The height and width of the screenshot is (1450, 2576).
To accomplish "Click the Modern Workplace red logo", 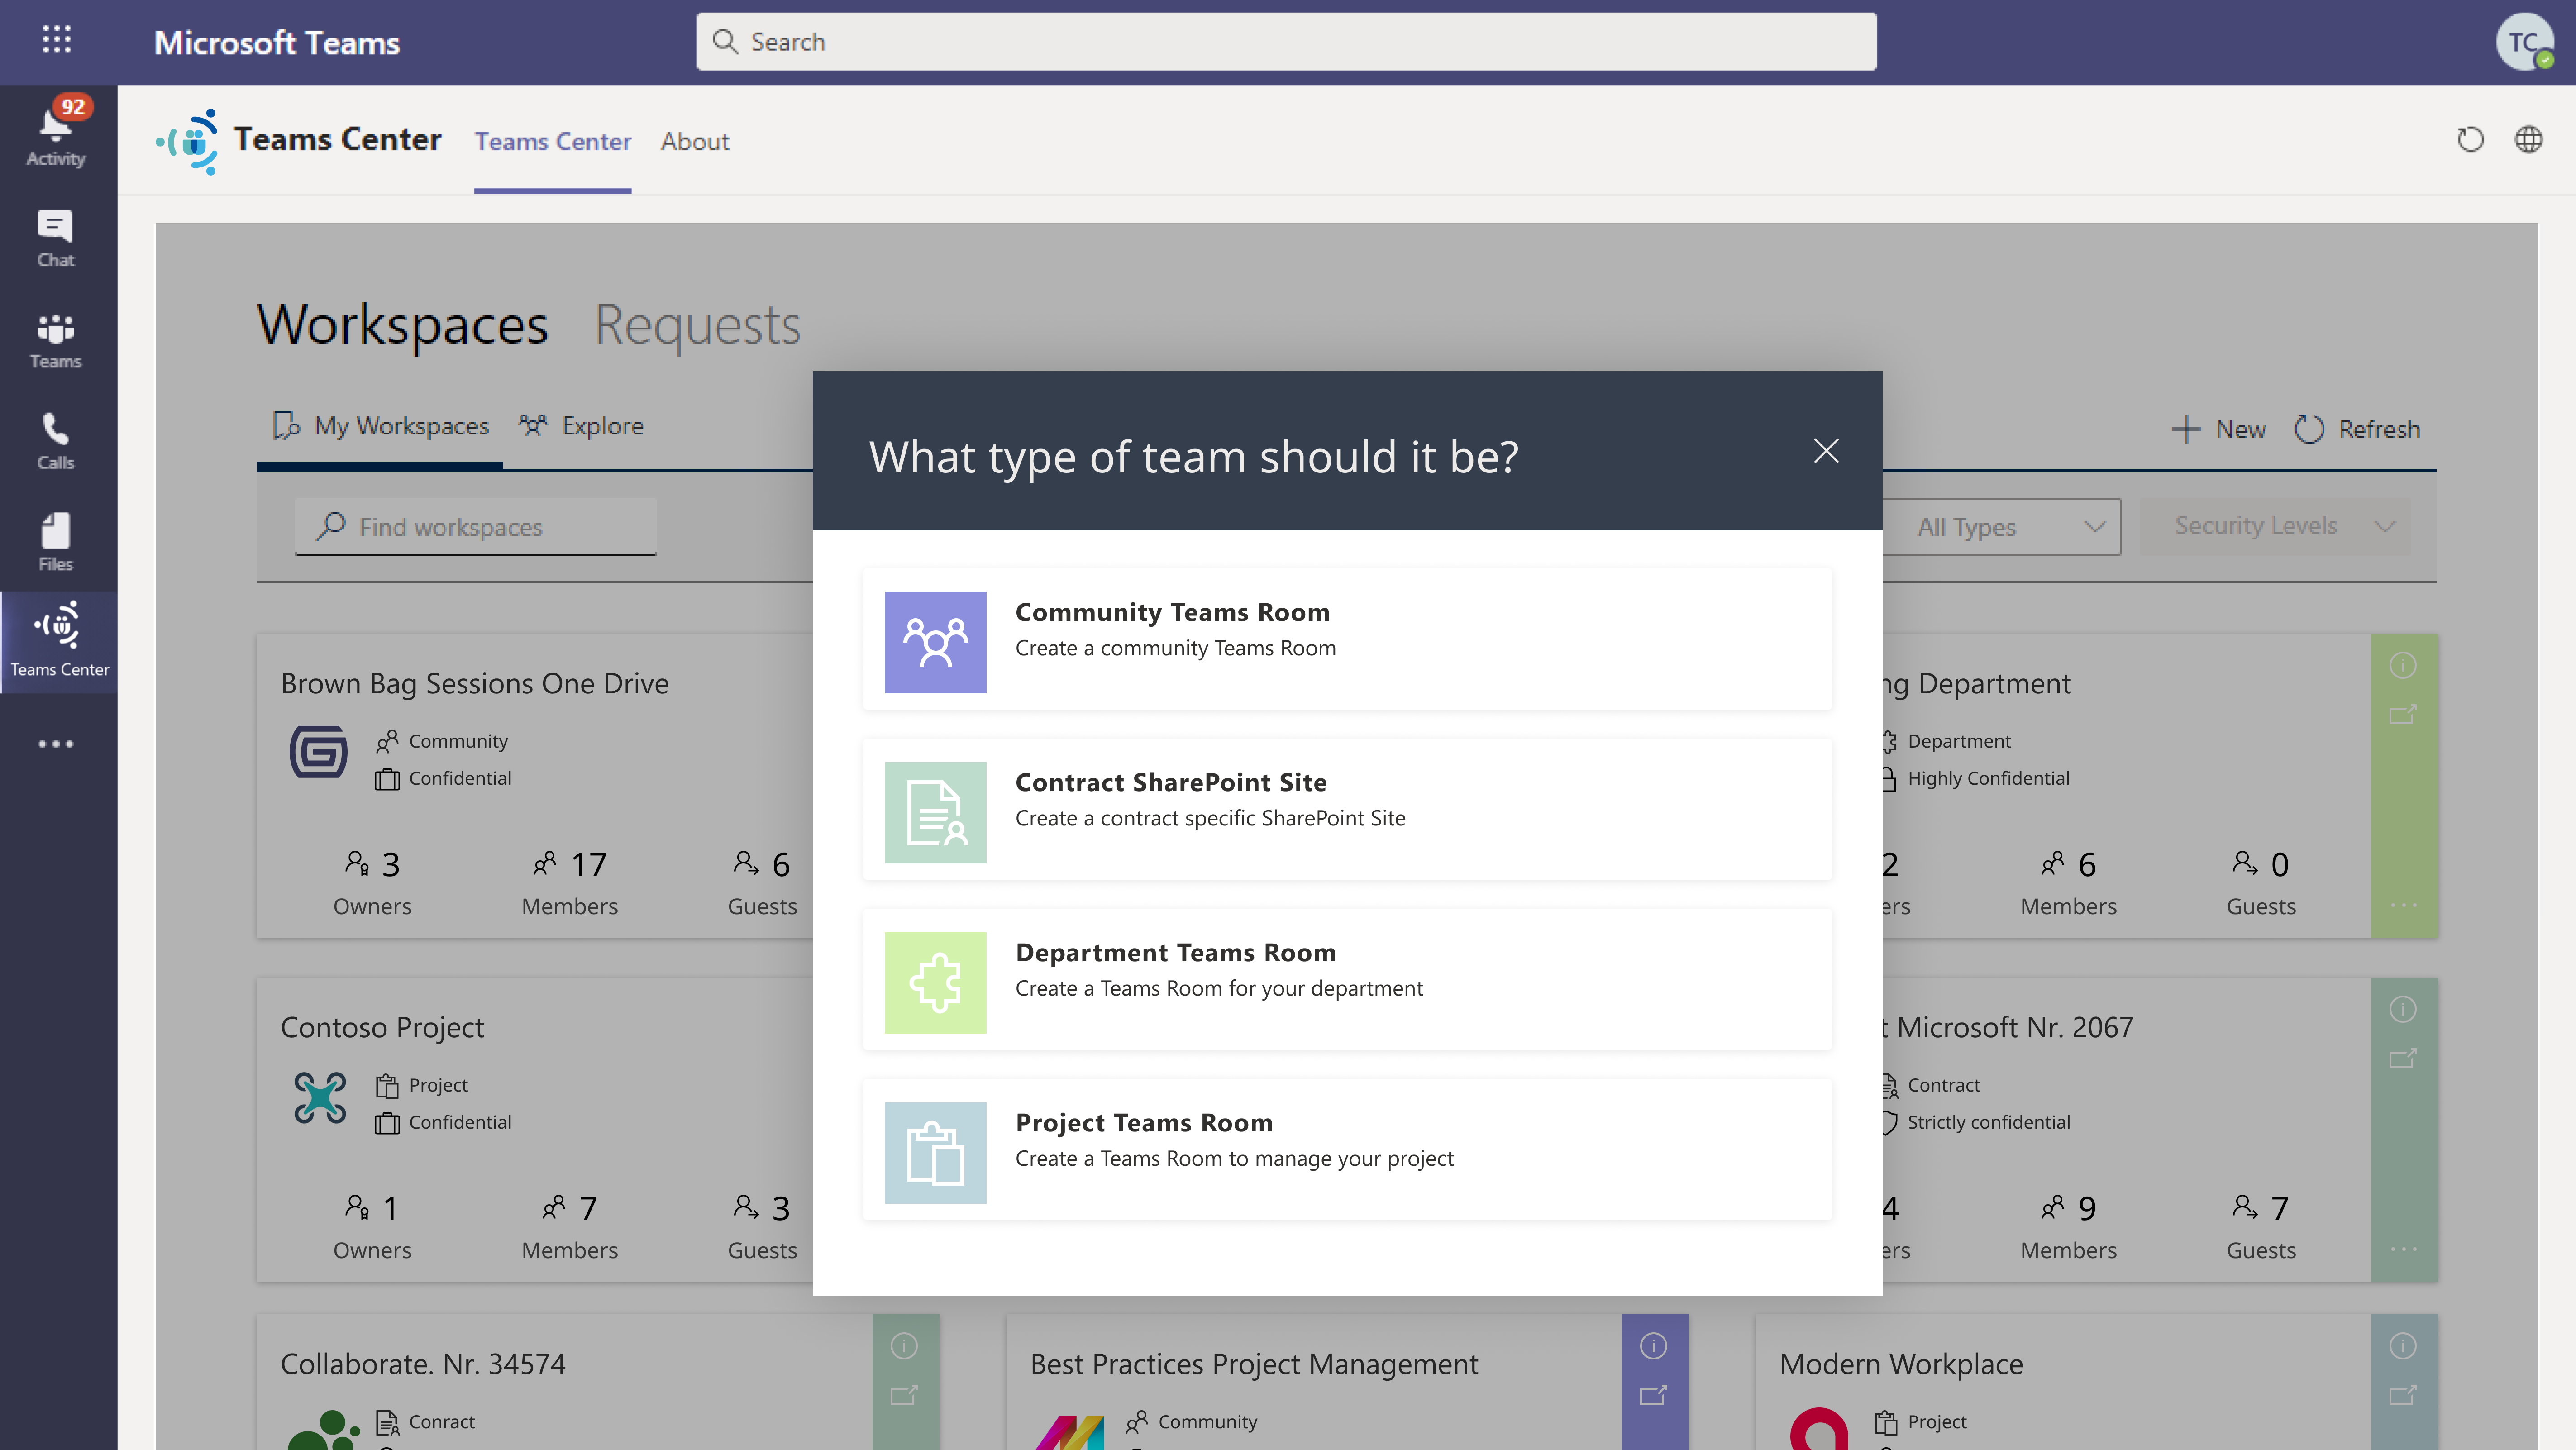I will pos(1819,1429).
